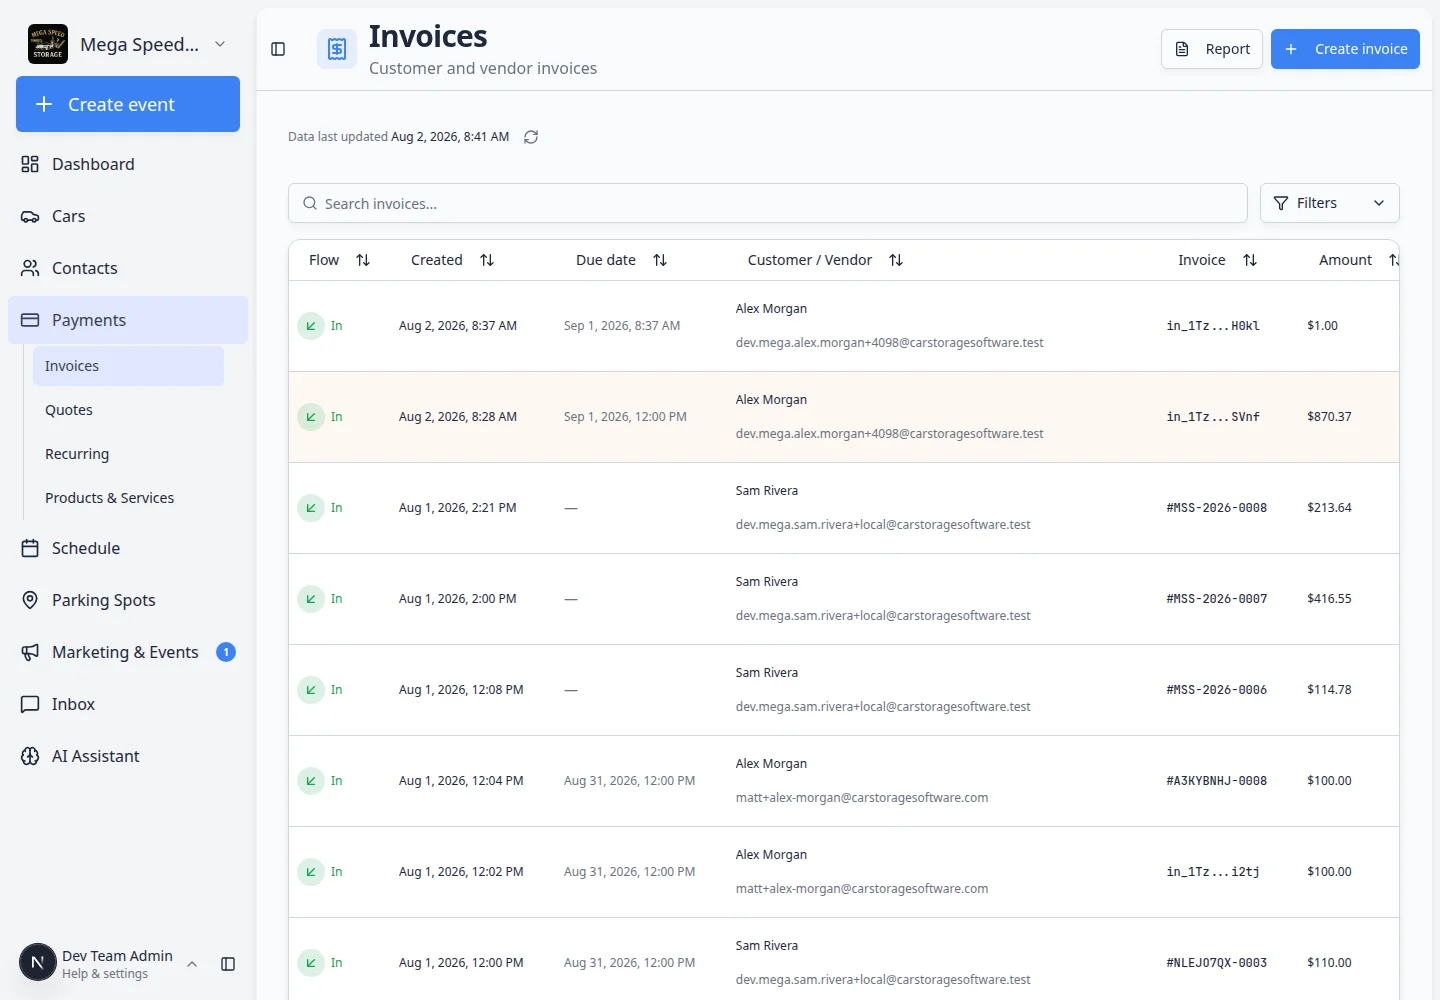This screenshot has width=1440, height=1000.
Task: Click the Create event button
Action: click(x=128, y=104)
